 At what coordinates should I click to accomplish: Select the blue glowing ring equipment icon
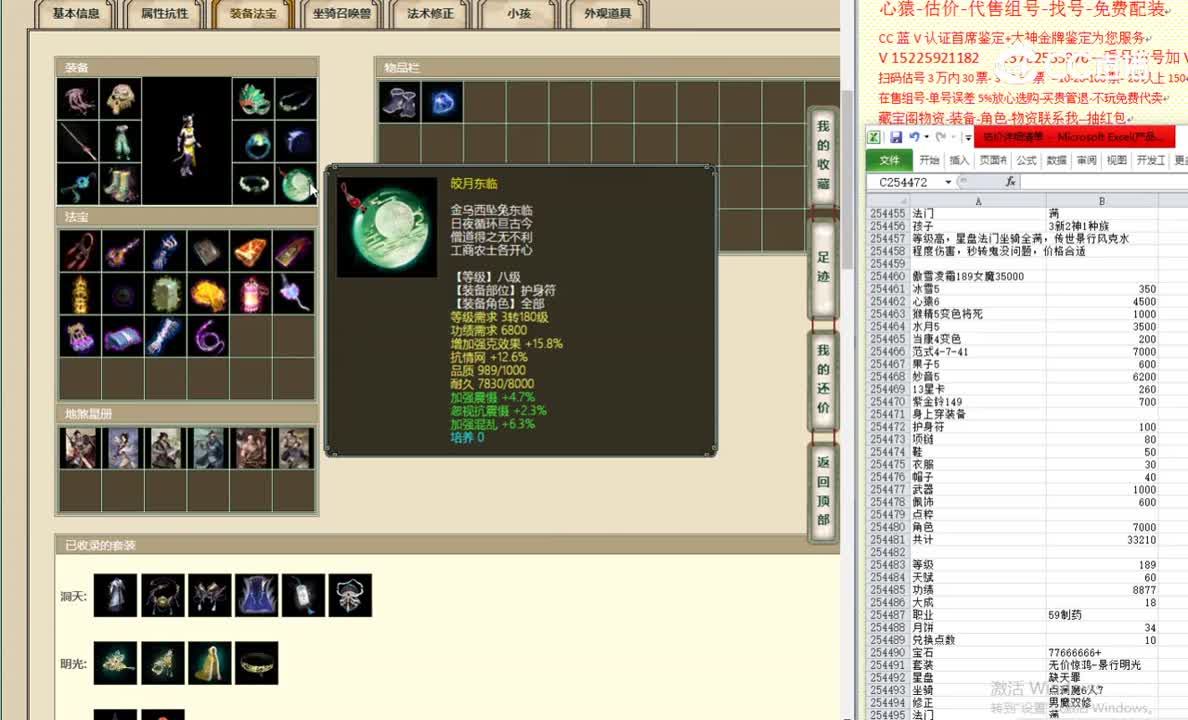tap(253, 142)
